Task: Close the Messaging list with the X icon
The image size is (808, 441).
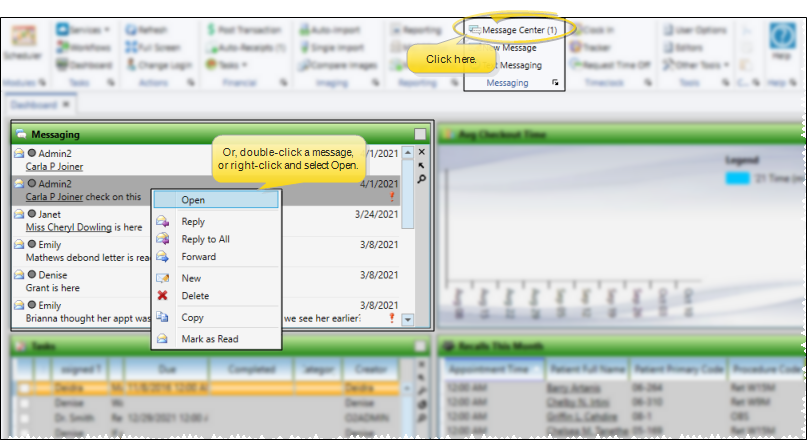Action: click(x=421, y=152)
